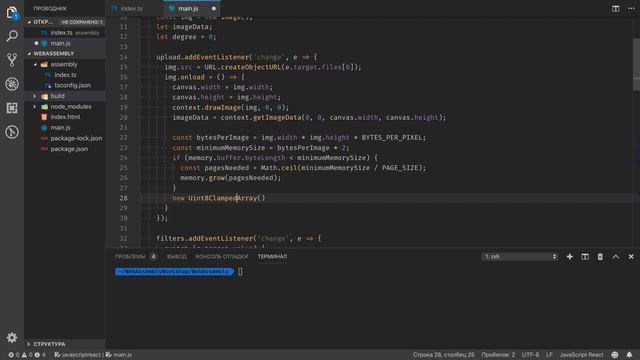
Task: Click line number 28 in the gutter
Action: 123,198
